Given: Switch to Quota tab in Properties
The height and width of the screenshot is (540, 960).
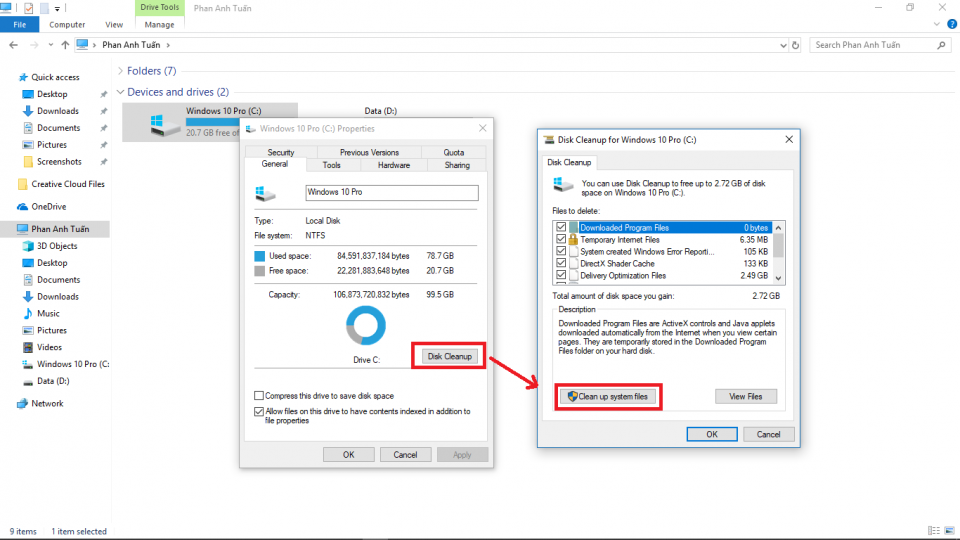Looking at the screenshot, I should tap(454, 152).
